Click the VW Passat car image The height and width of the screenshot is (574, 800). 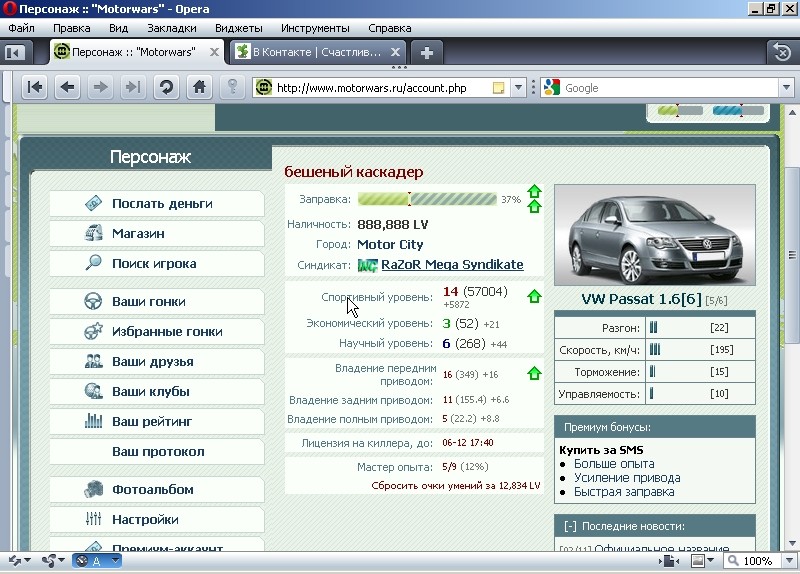pos(655,235)
